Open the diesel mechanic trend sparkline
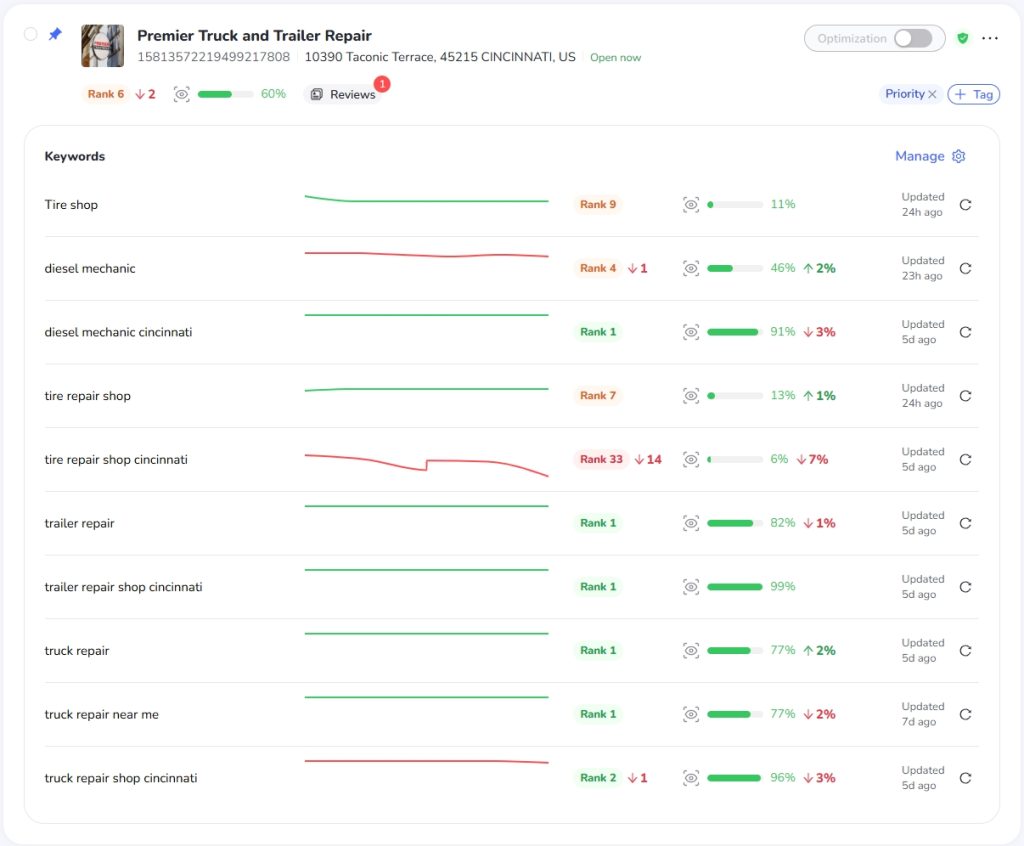1024x846 pixels. tap(426, 255)
